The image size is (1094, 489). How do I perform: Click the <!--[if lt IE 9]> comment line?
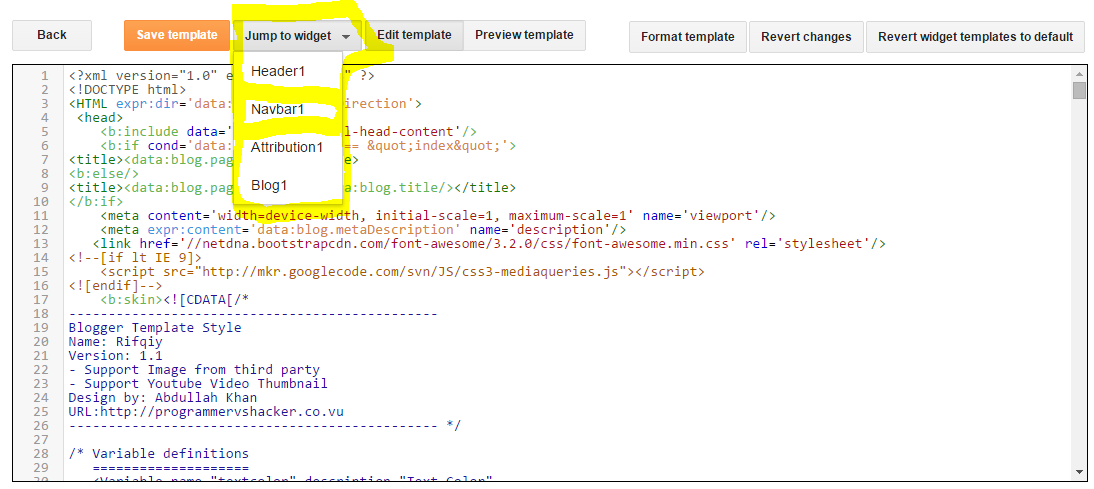coord(135,257)
